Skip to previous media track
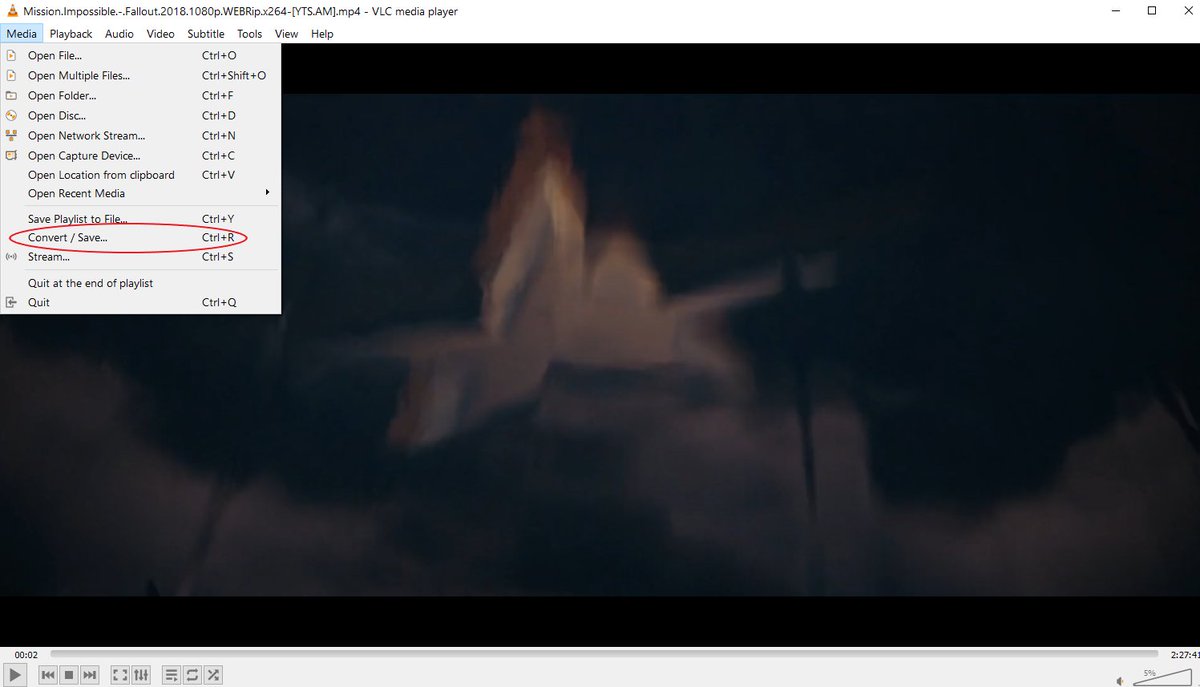This screenshot has height=687, width=1200. (x=47, y=675)
